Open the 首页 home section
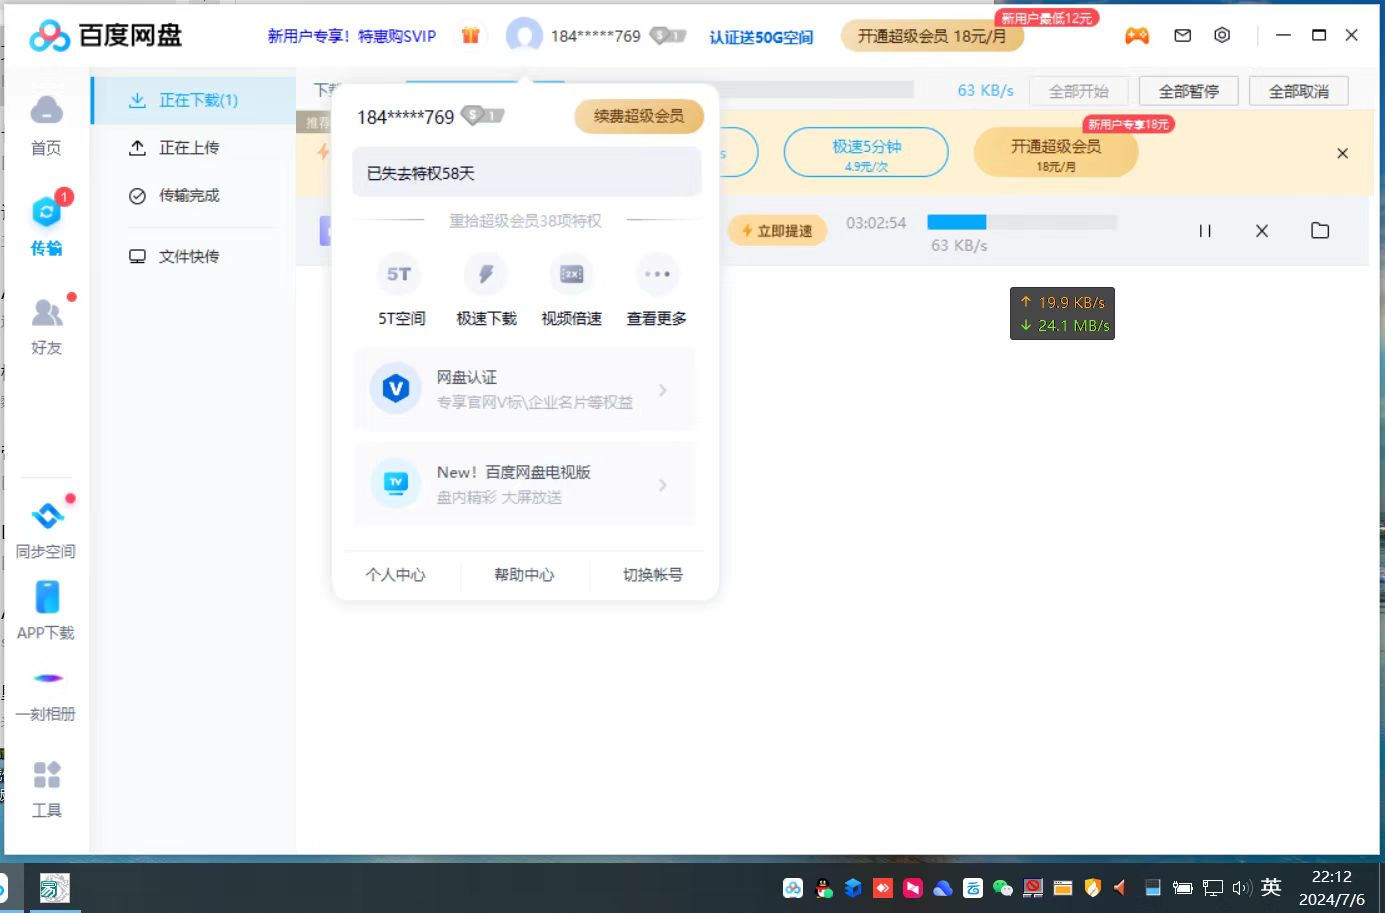 pos(46,126)
